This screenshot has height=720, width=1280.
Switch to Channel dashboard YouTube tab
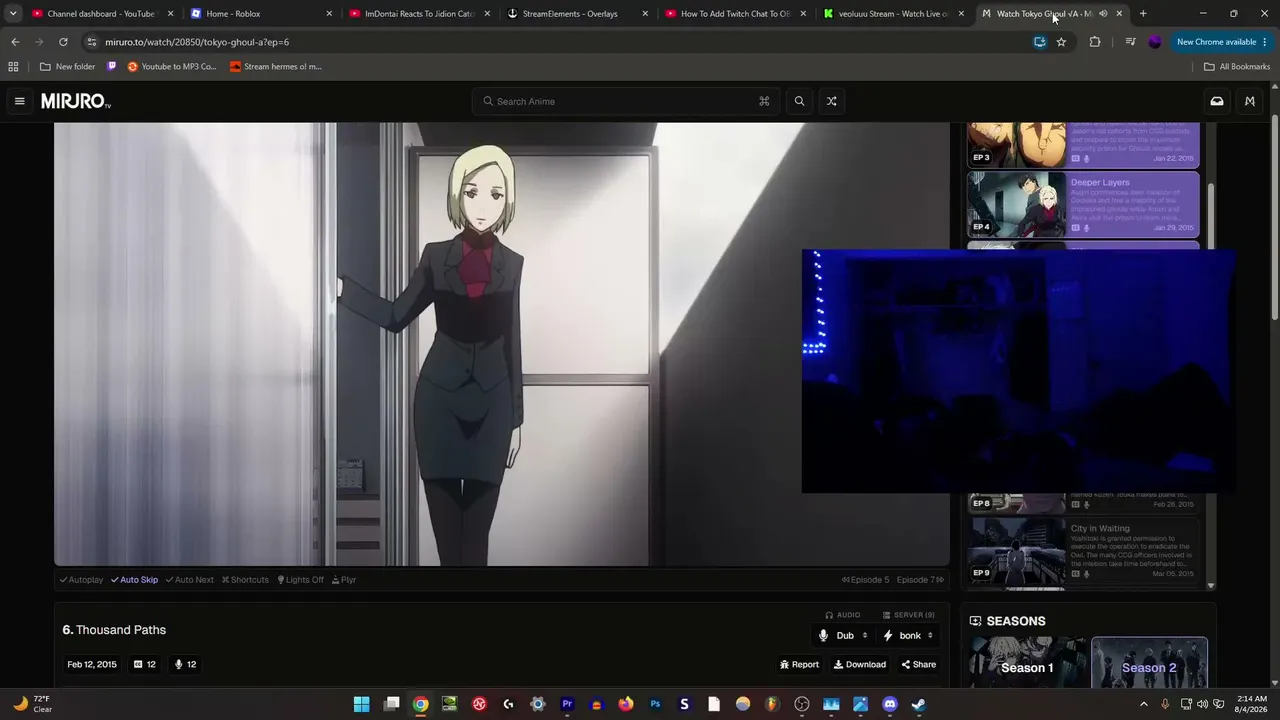[x=102, y=14]
